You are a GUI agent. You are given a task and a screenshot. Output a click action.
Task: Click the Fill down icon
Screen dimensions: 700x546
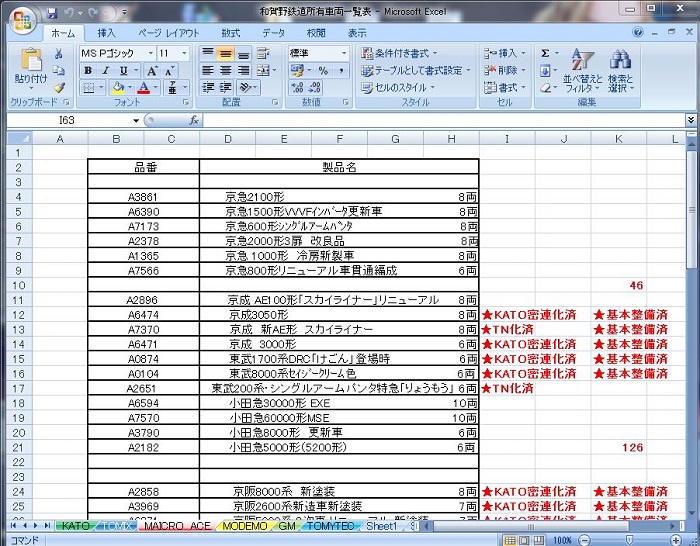(545, 71)
